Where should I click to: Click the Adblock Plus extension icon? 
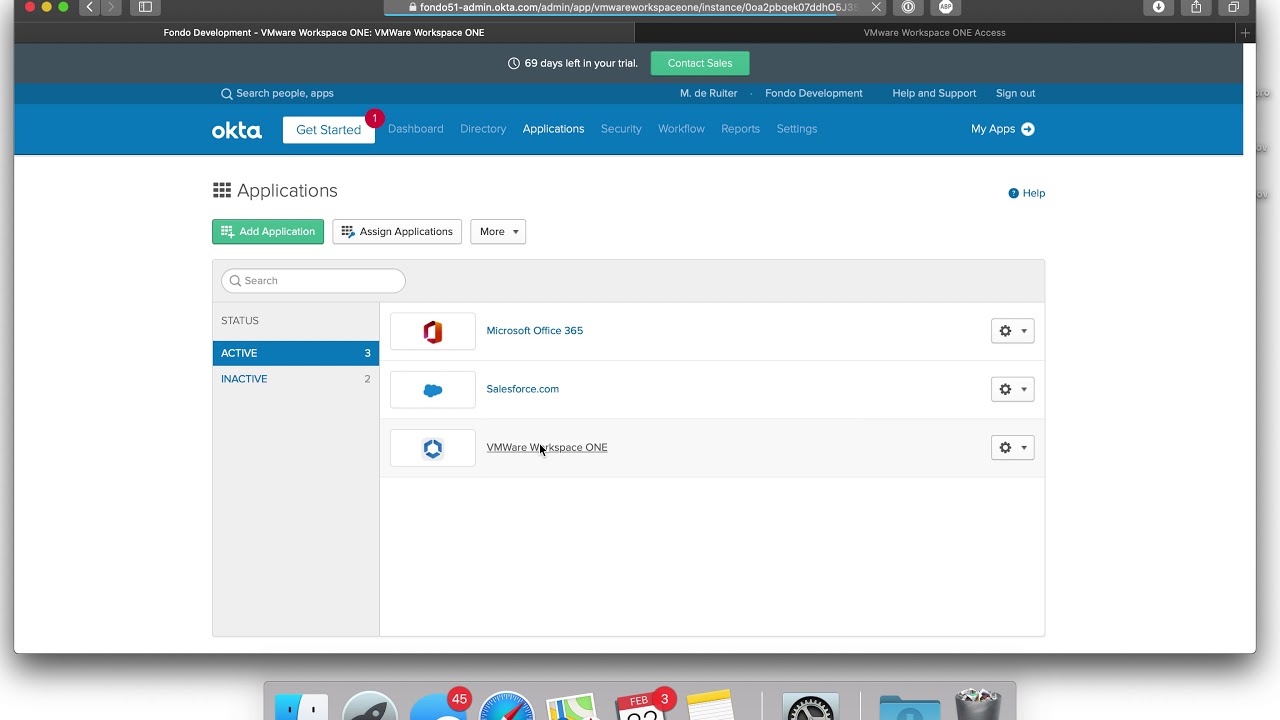[945, 7]
